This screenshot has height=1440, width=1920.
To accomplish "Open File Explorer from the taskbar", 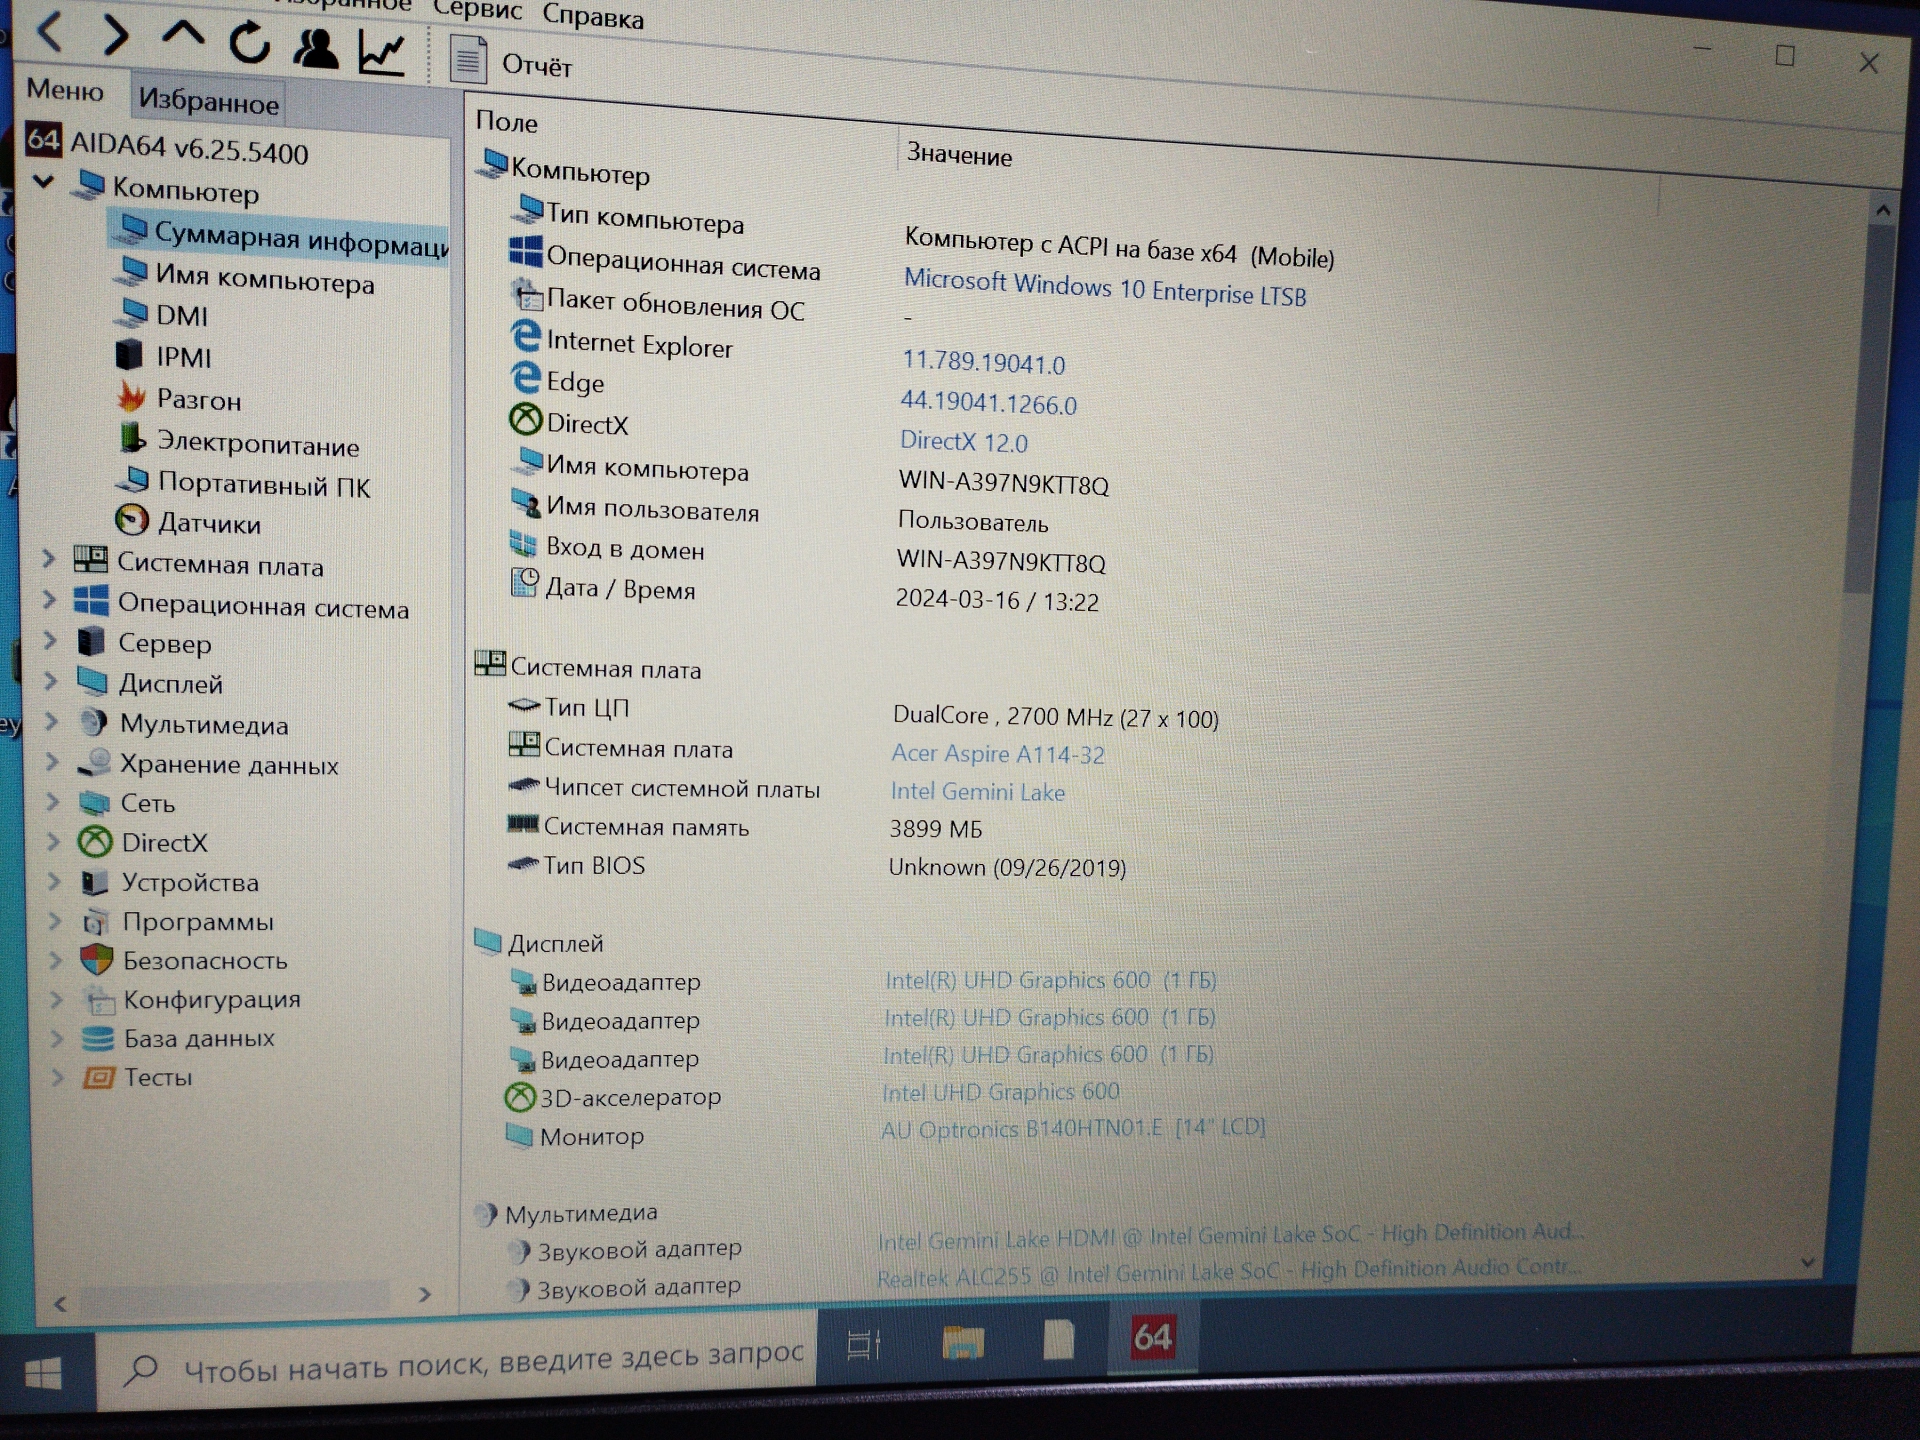I will coord(963,1342).
